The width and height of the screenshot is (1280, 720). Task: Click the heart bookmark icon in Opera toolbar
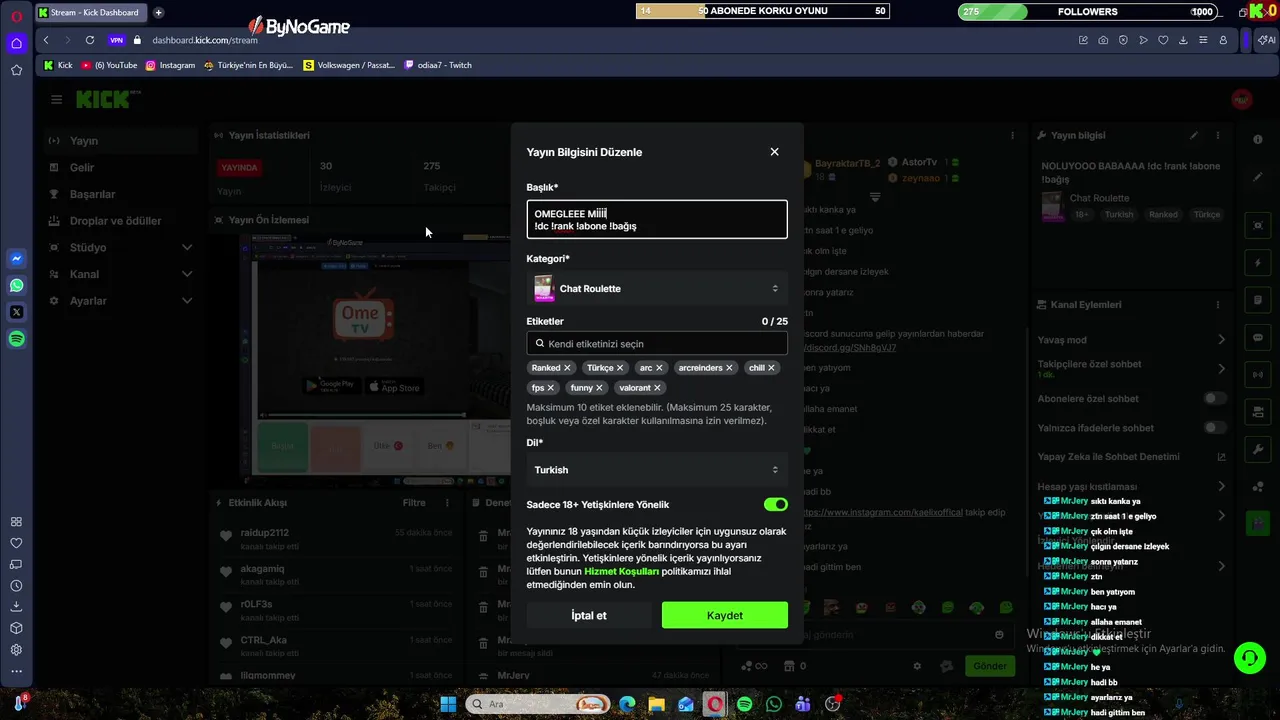click(1163, 40)
